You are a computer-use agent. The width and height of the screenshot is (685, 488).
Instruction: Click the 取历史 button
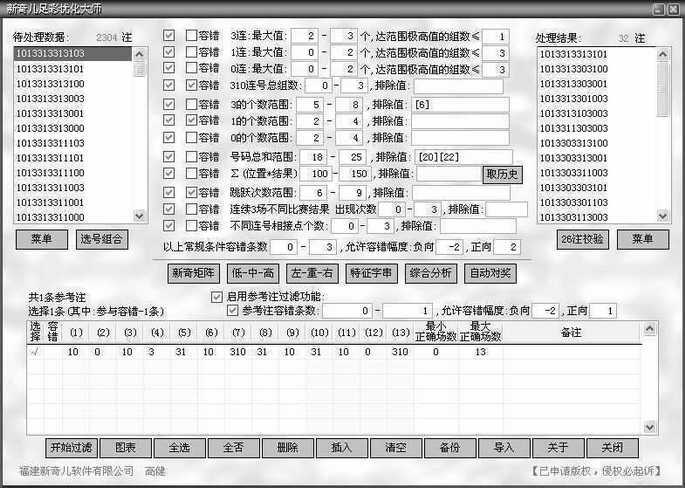[503, 174]
